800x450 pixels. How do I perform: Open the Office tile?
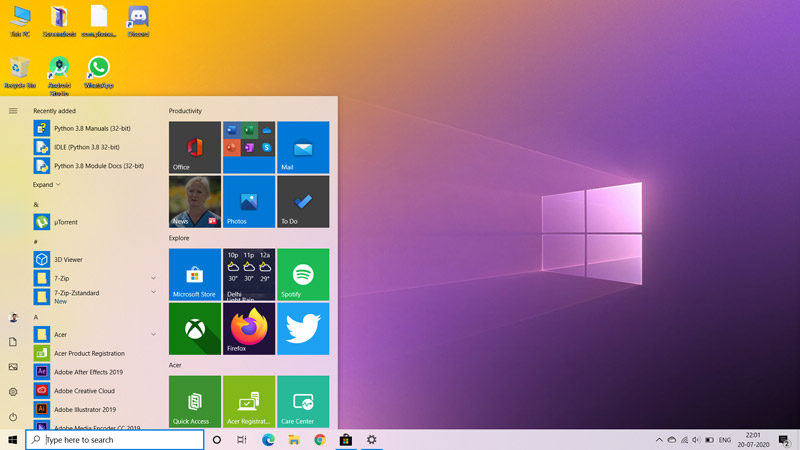pyautogui.click(x=195, y=147)
